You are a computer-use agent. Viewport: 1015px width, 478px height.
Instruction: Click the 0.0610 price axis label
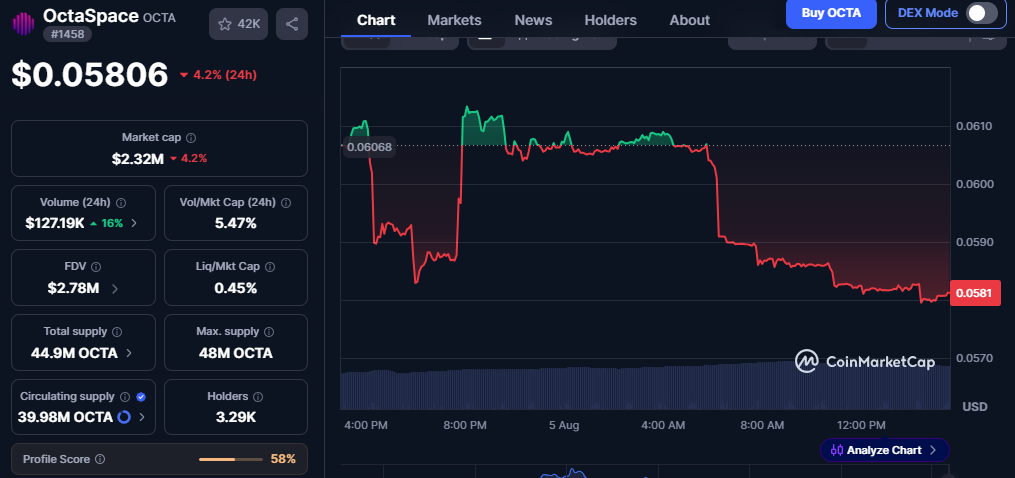(974, 126)
